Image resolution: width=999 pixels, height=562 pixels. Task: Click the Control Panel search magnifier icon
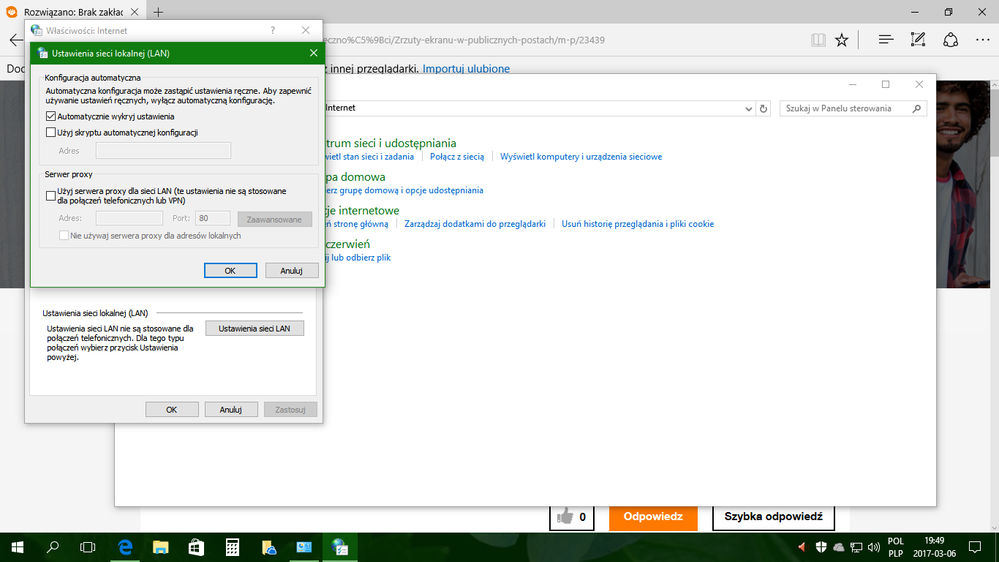[917, 108]
